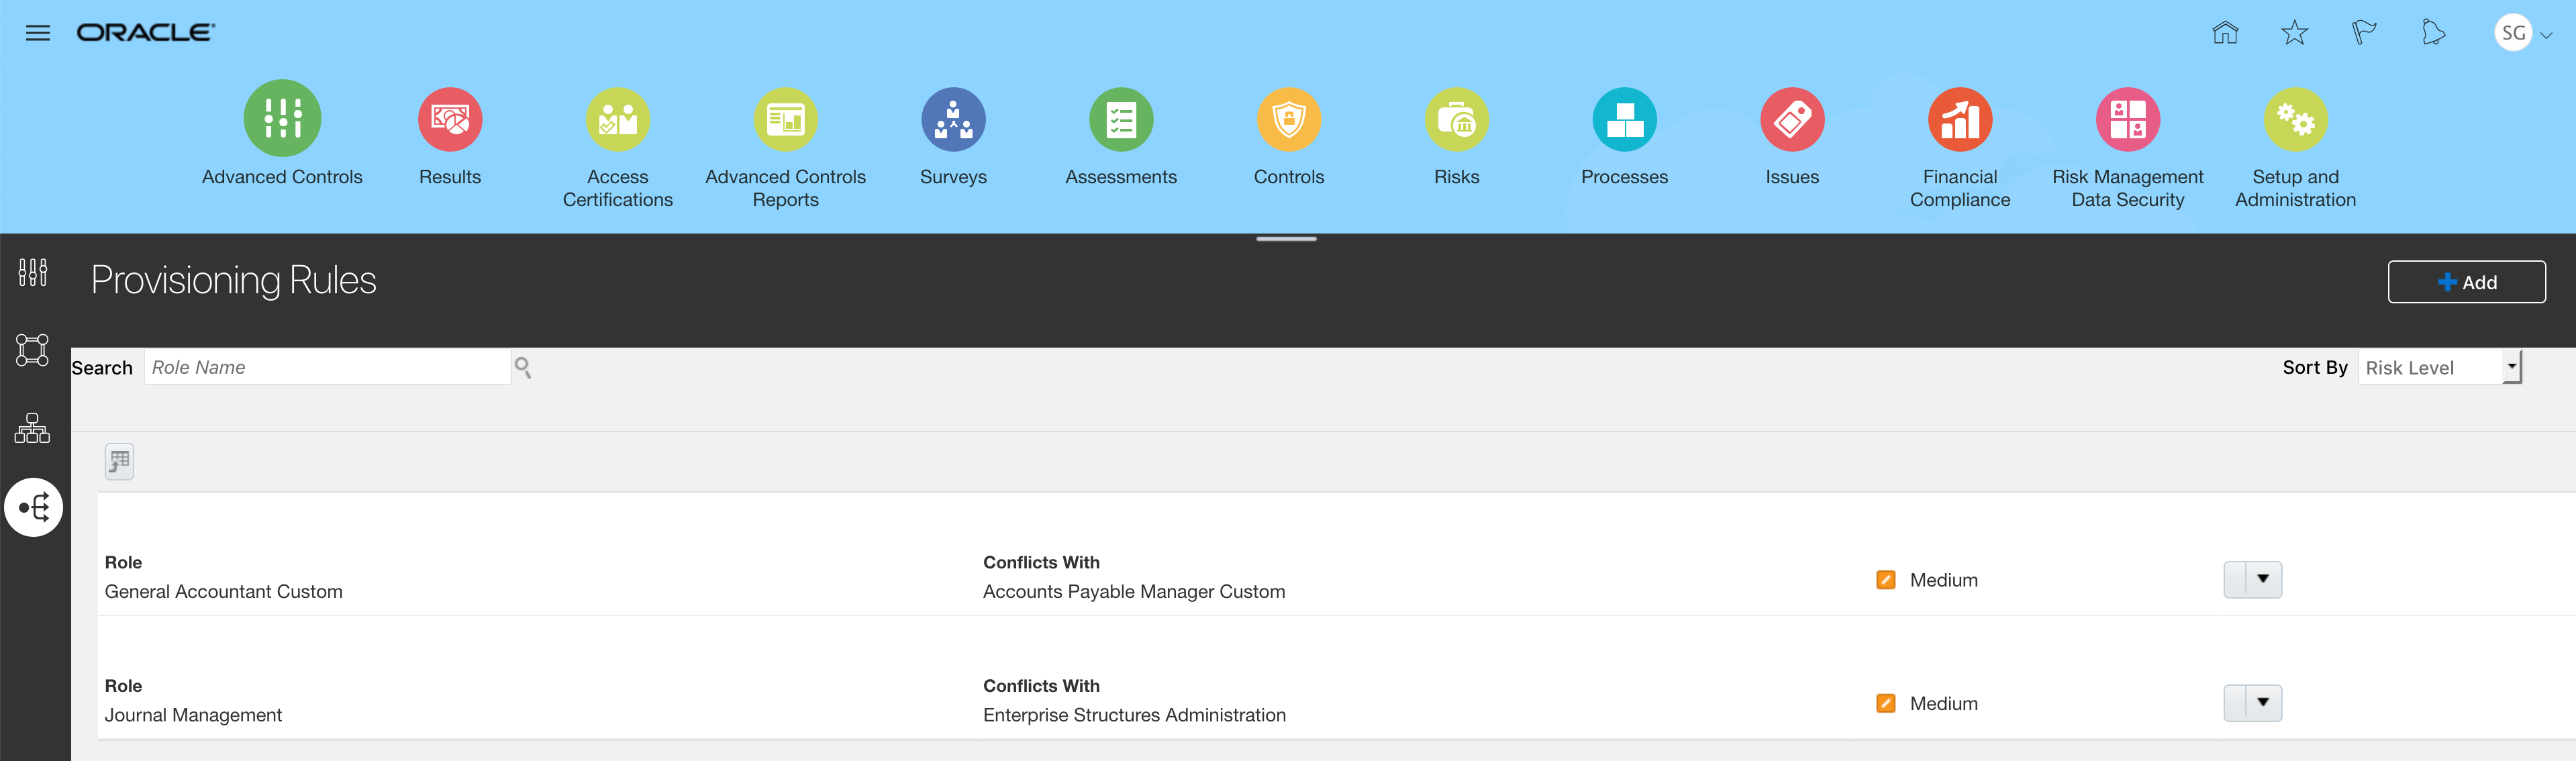The width and height of the screenshot is (2576, 761).
Task: Click the export to spreadsheet icon
Action: click(119, 461)
